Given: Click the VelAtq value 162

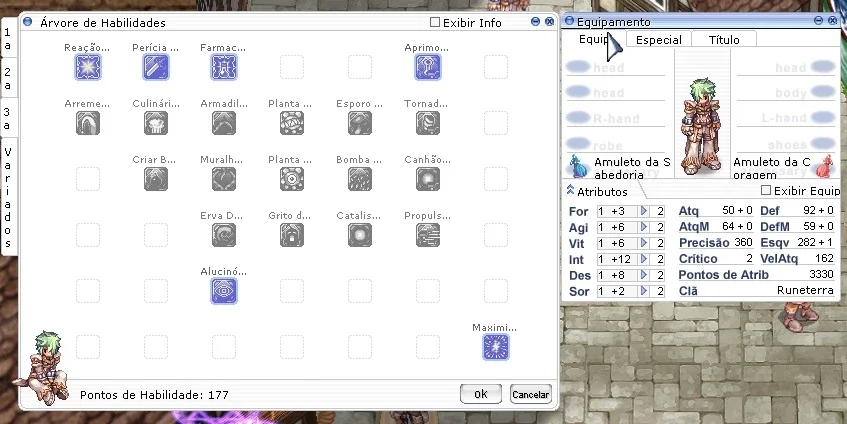Looking at the screenshot, I should [x=824, y=258].
